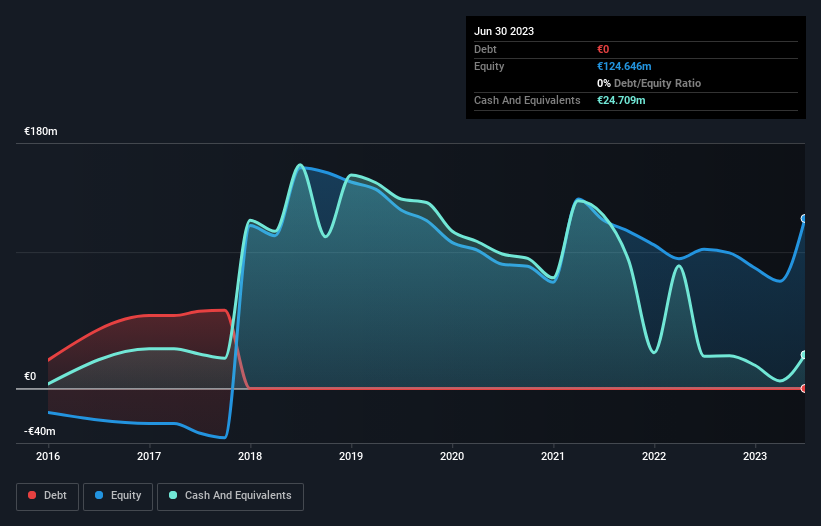
Task: Click the -€40m y-axis label
Action: 40,431
